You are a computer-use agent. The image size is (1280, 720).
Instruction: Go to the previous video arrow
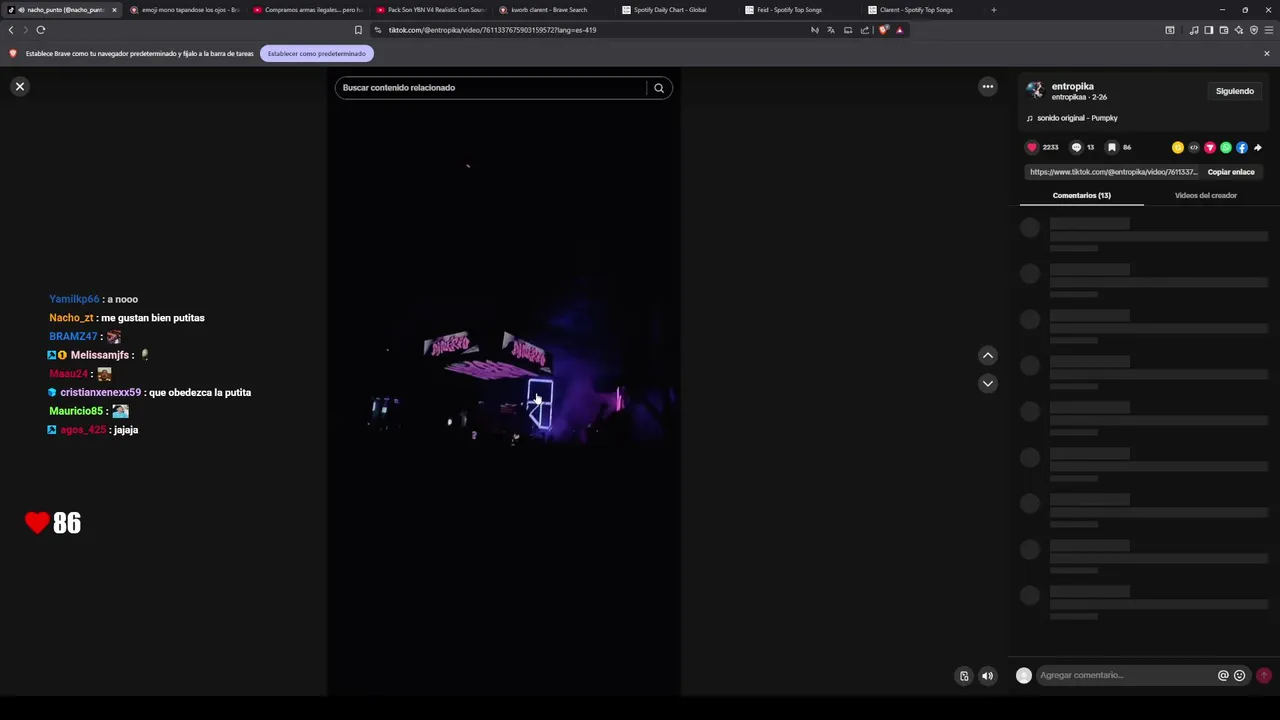(988, 355)
